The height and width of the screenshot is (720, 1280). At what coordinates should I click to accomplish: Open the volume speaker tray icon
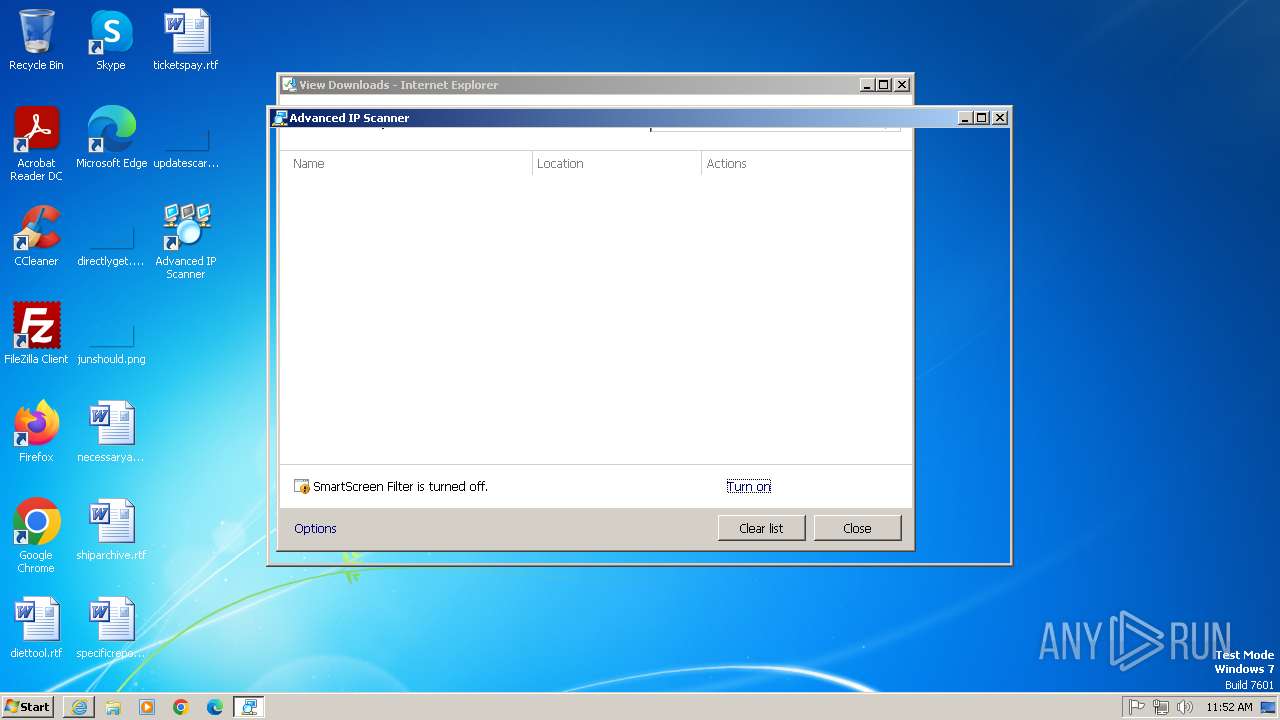1185,707
